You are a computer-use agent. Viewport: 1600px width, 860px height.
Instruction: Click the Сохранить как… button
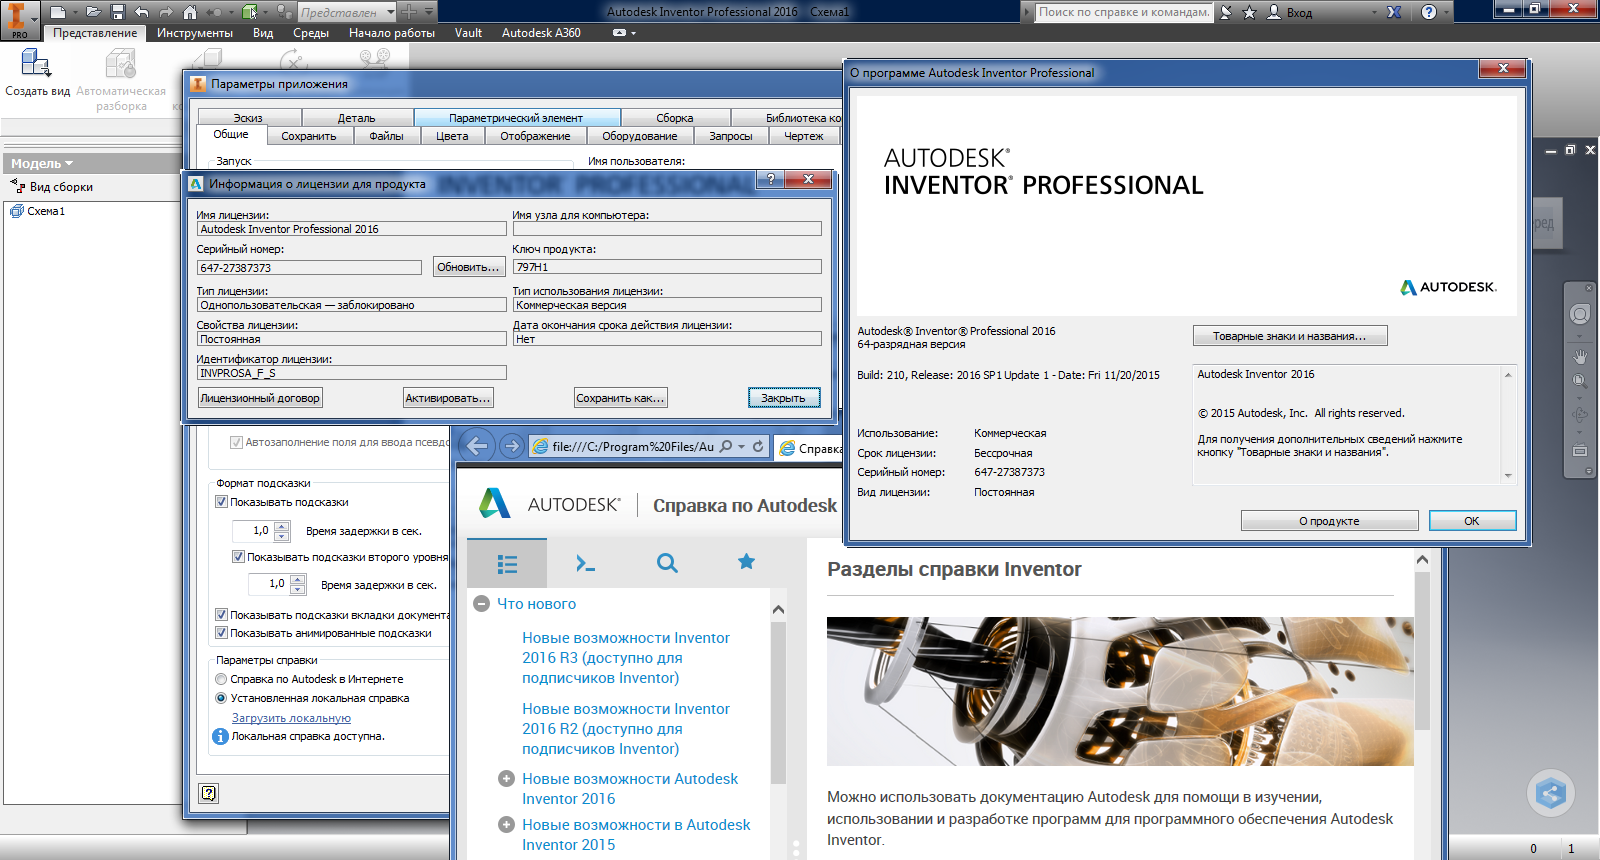click(x=621, y=398)
